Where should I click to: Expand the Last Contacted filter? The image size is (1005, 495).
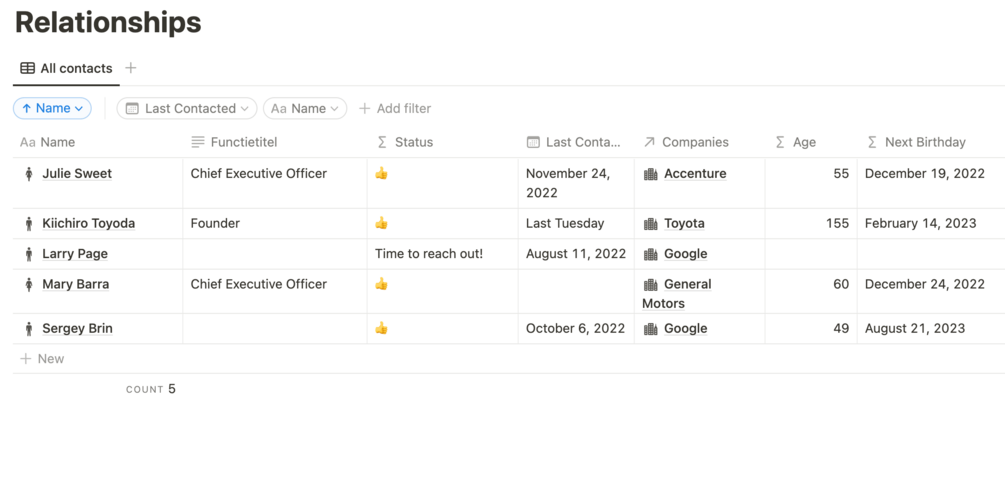pyautogui.click(x=187, y=108)
